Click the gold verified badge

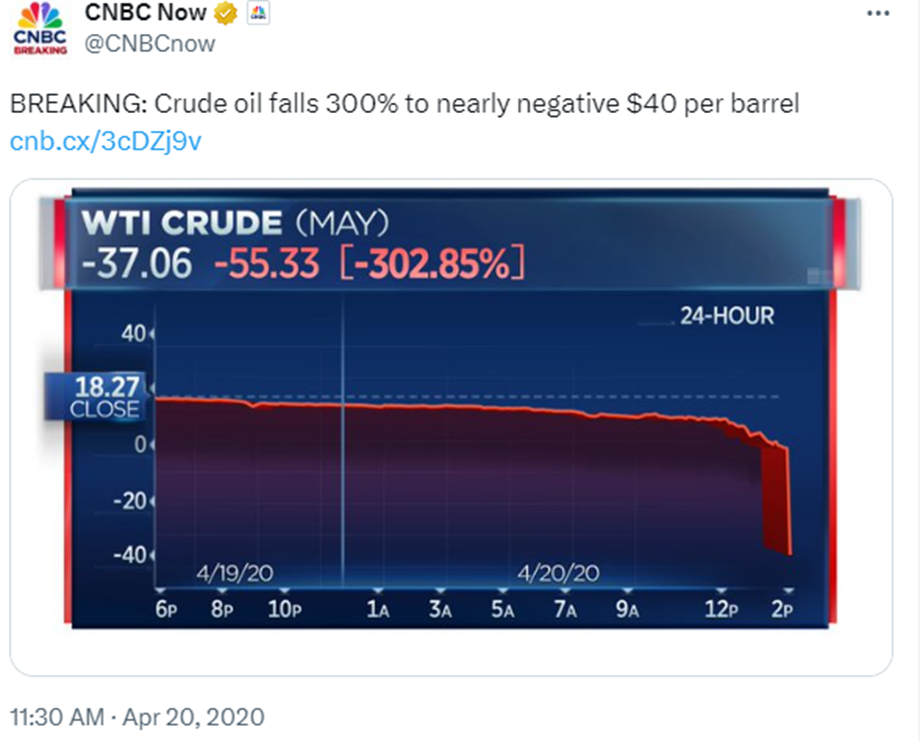pyautogui.click(x=226, y=14)
